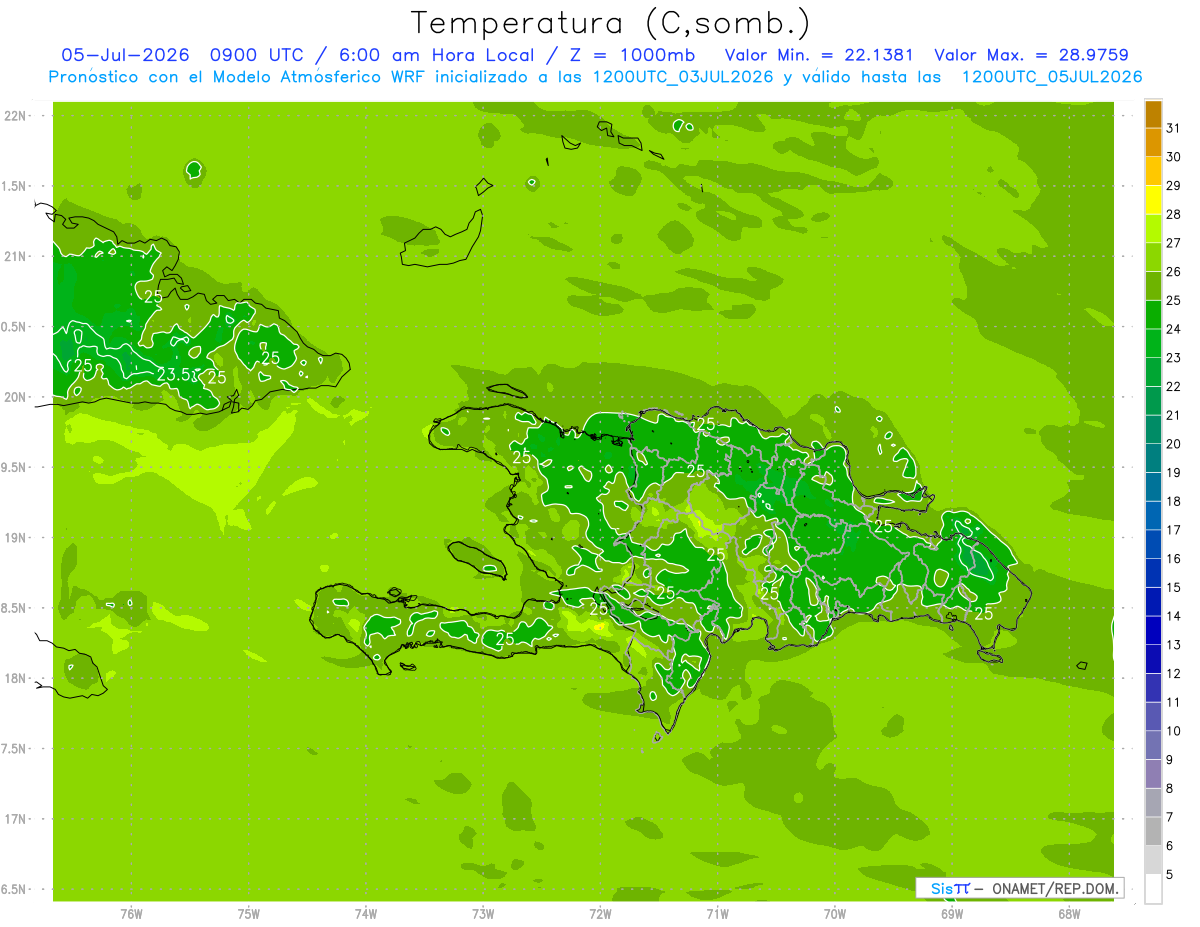
Task: Click the "Valor Max. = 28.9759" readout
Action: coord(1032,55)
